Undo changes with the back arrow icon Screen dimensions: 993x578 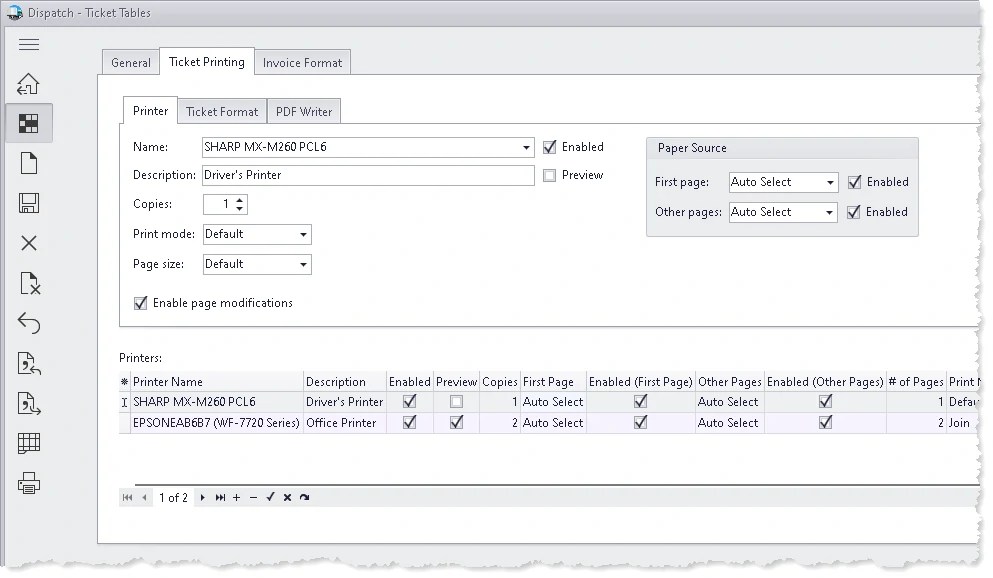tap(29, 323)
